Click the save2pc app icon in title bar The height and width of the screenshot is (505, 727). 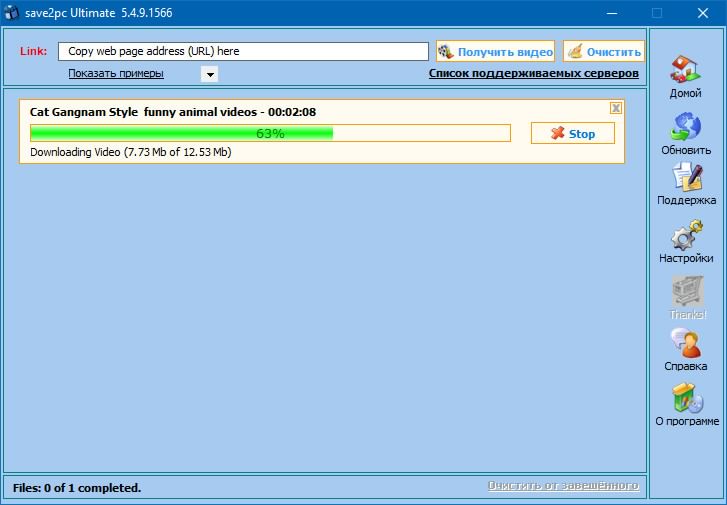[x=11, y=13]
